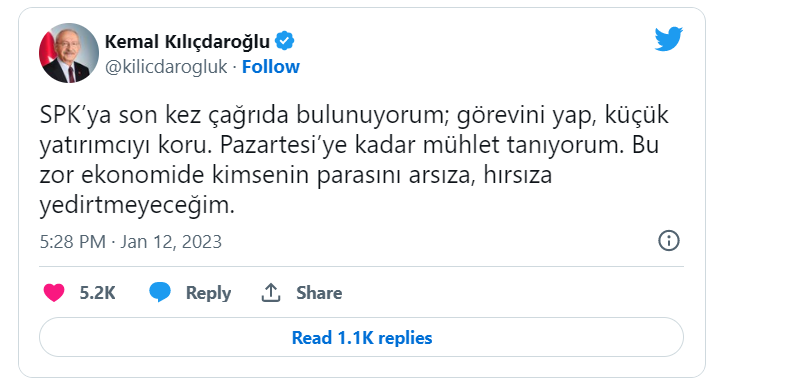The image size is (794, 389).
Task: Click the blue reply speech bubble icon
Action: (x=160, y=292)
